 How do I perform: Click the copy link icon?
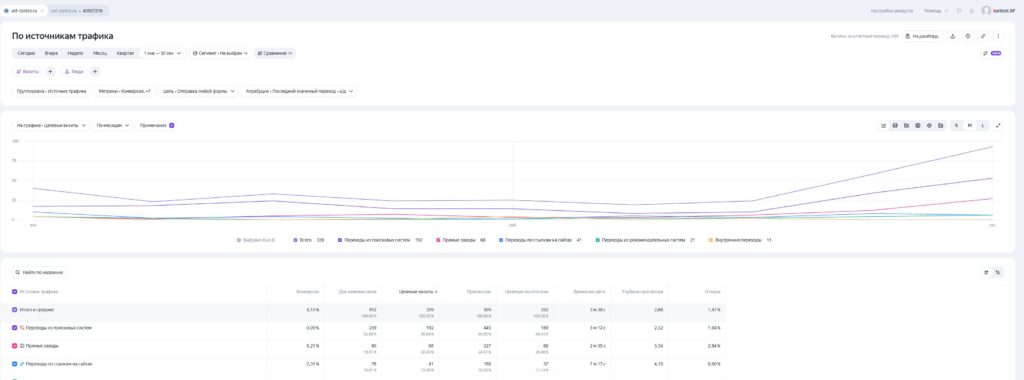pos(984,36)
